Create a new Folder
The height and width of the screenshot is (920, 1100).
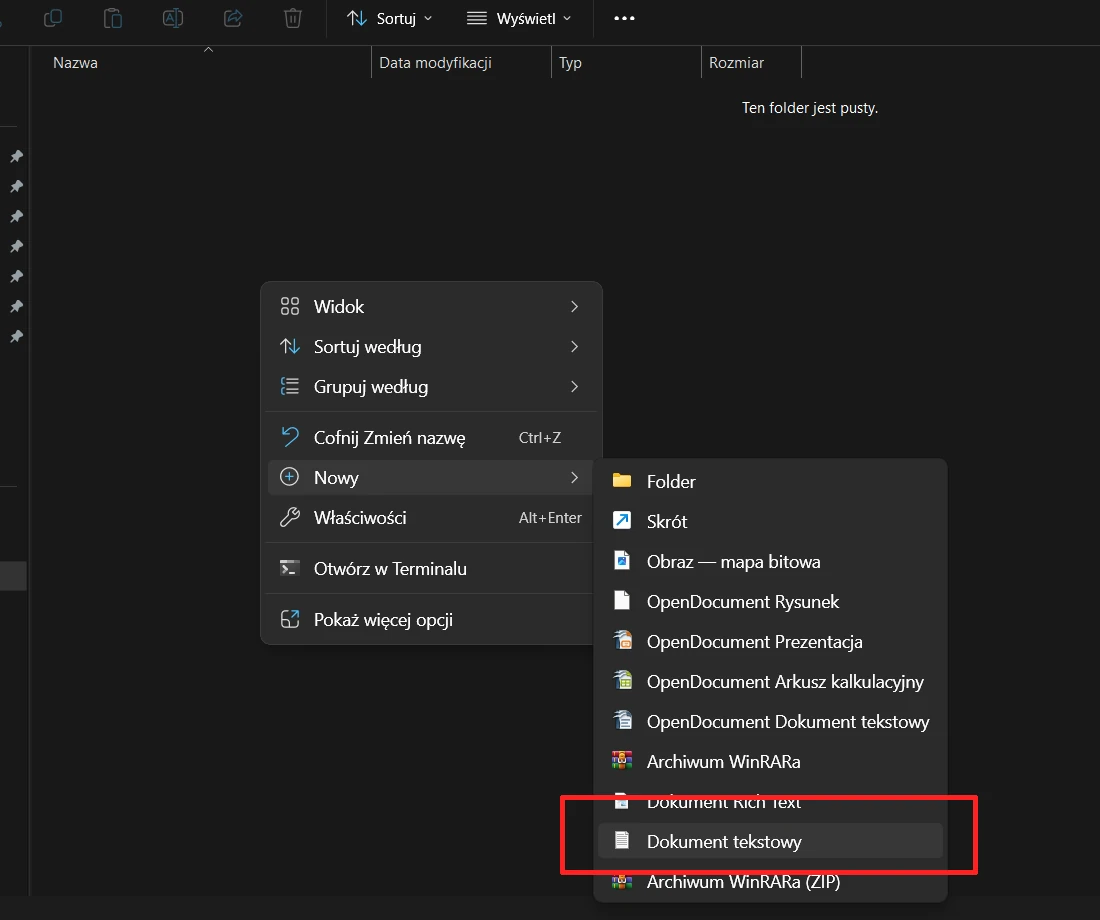(x=770, y=481)
